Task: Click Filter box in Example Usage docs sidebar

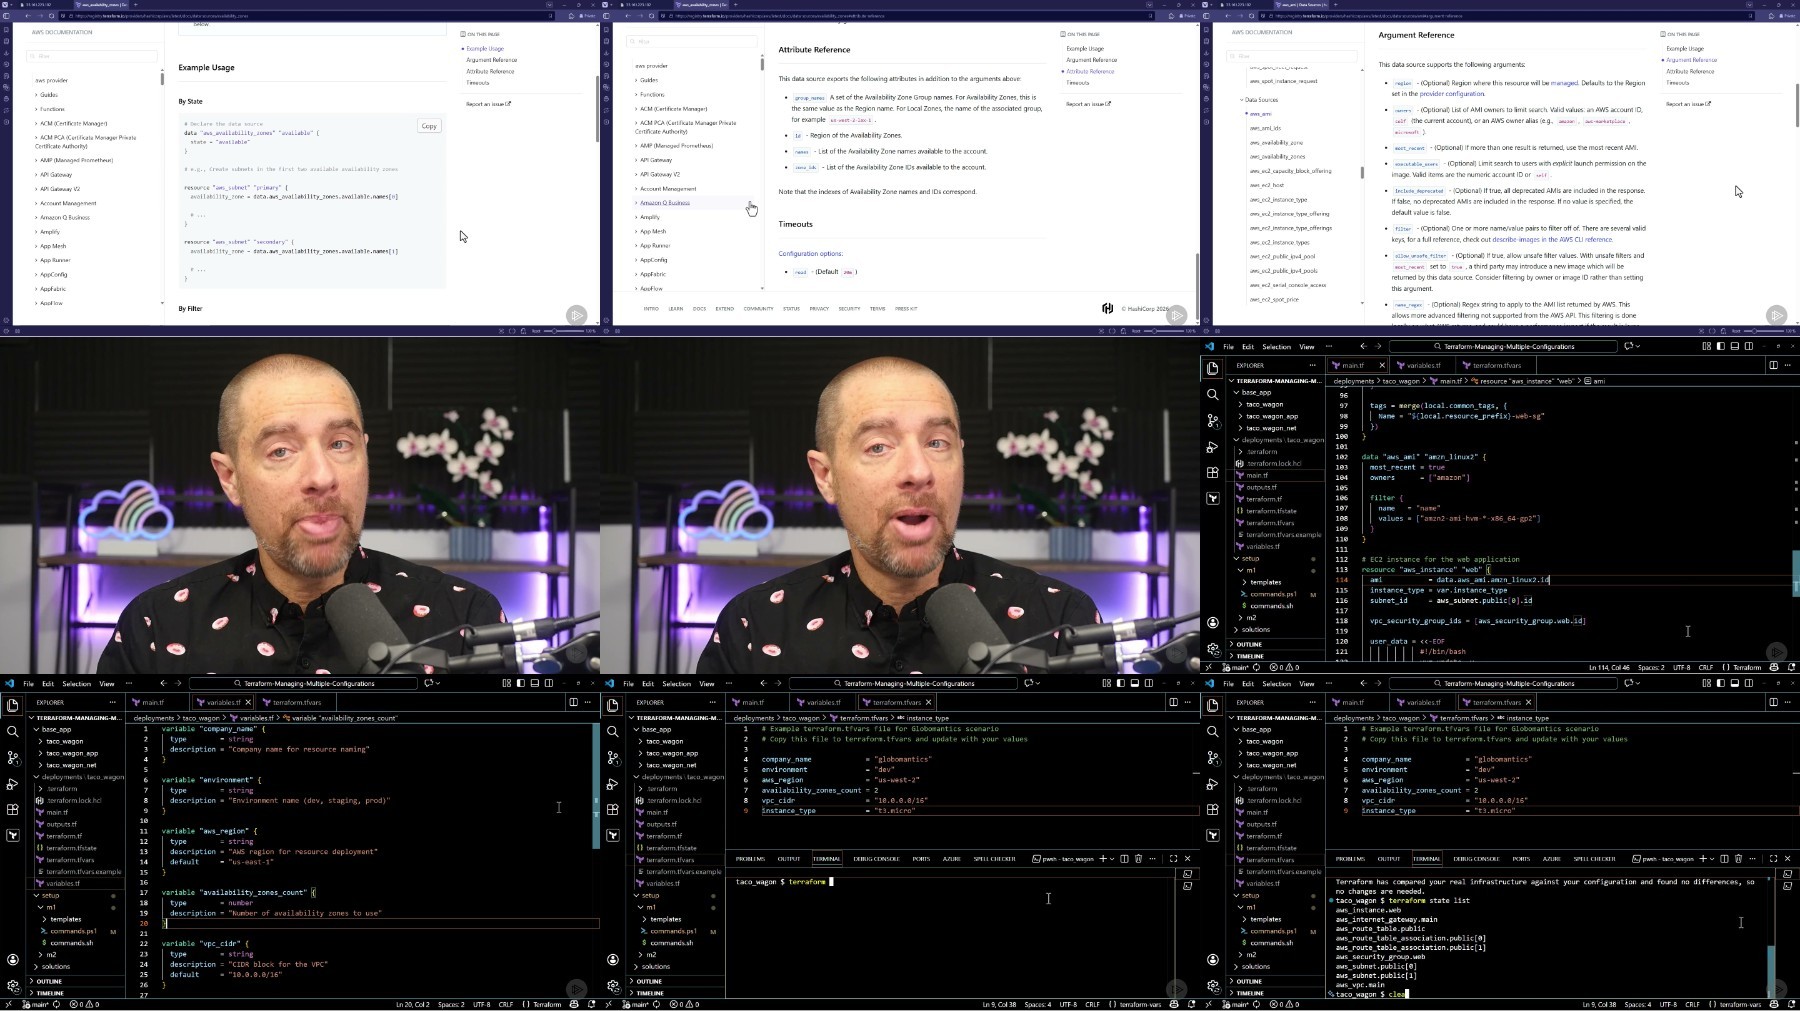Action: [x=91, y=56]
